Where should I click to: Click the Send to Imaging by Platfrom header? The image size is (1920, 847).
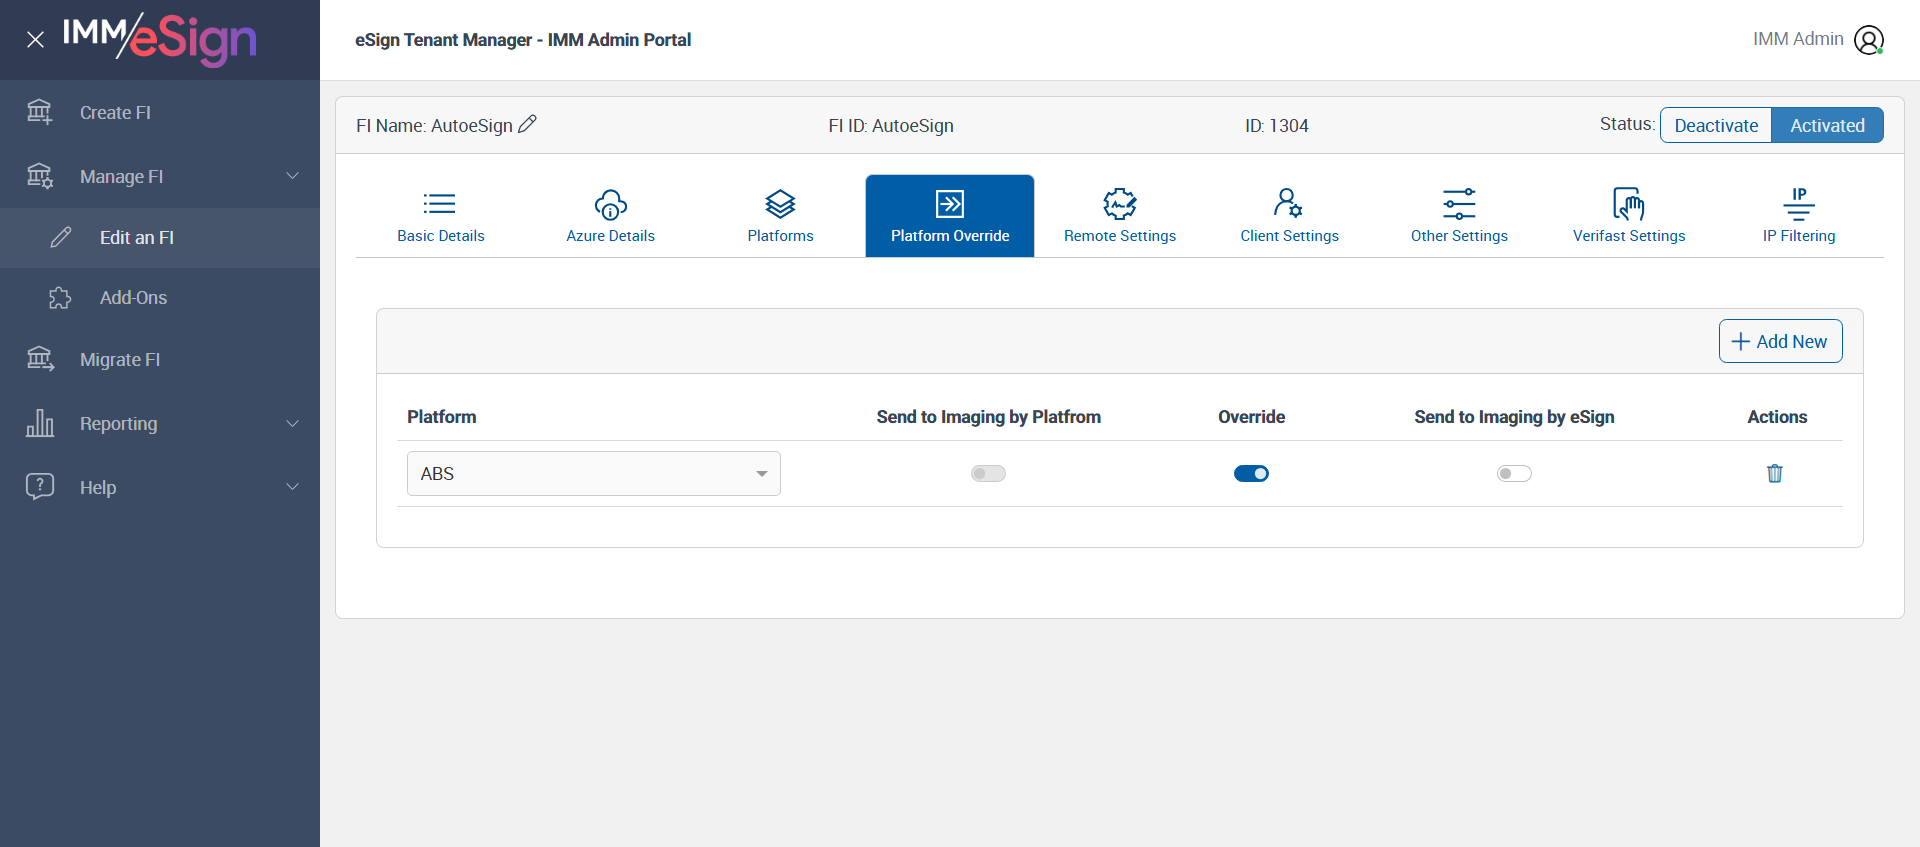(x=989, y=417)
